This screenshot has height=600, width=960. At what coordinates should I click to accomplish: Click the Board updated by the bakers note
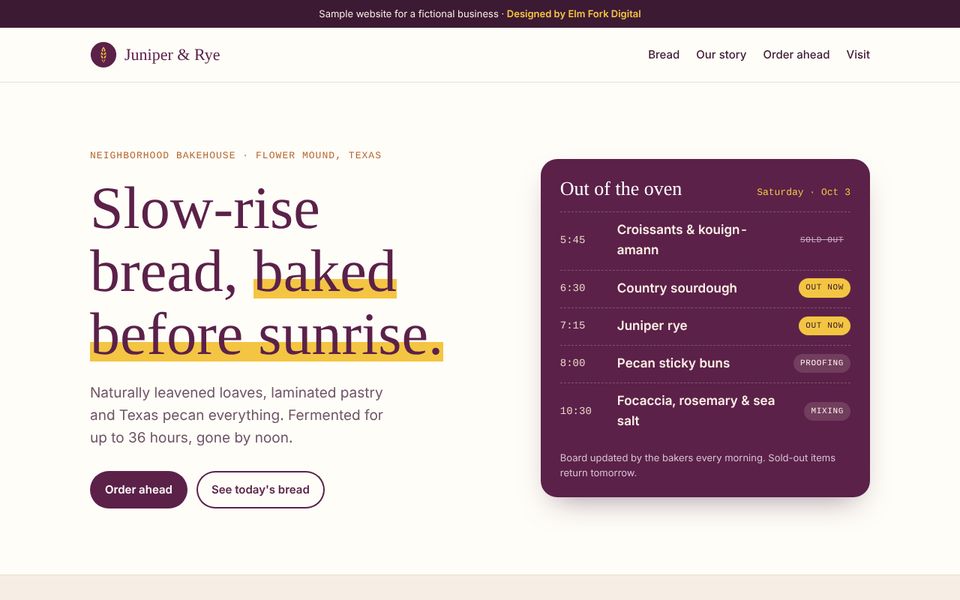pos(697,465)
